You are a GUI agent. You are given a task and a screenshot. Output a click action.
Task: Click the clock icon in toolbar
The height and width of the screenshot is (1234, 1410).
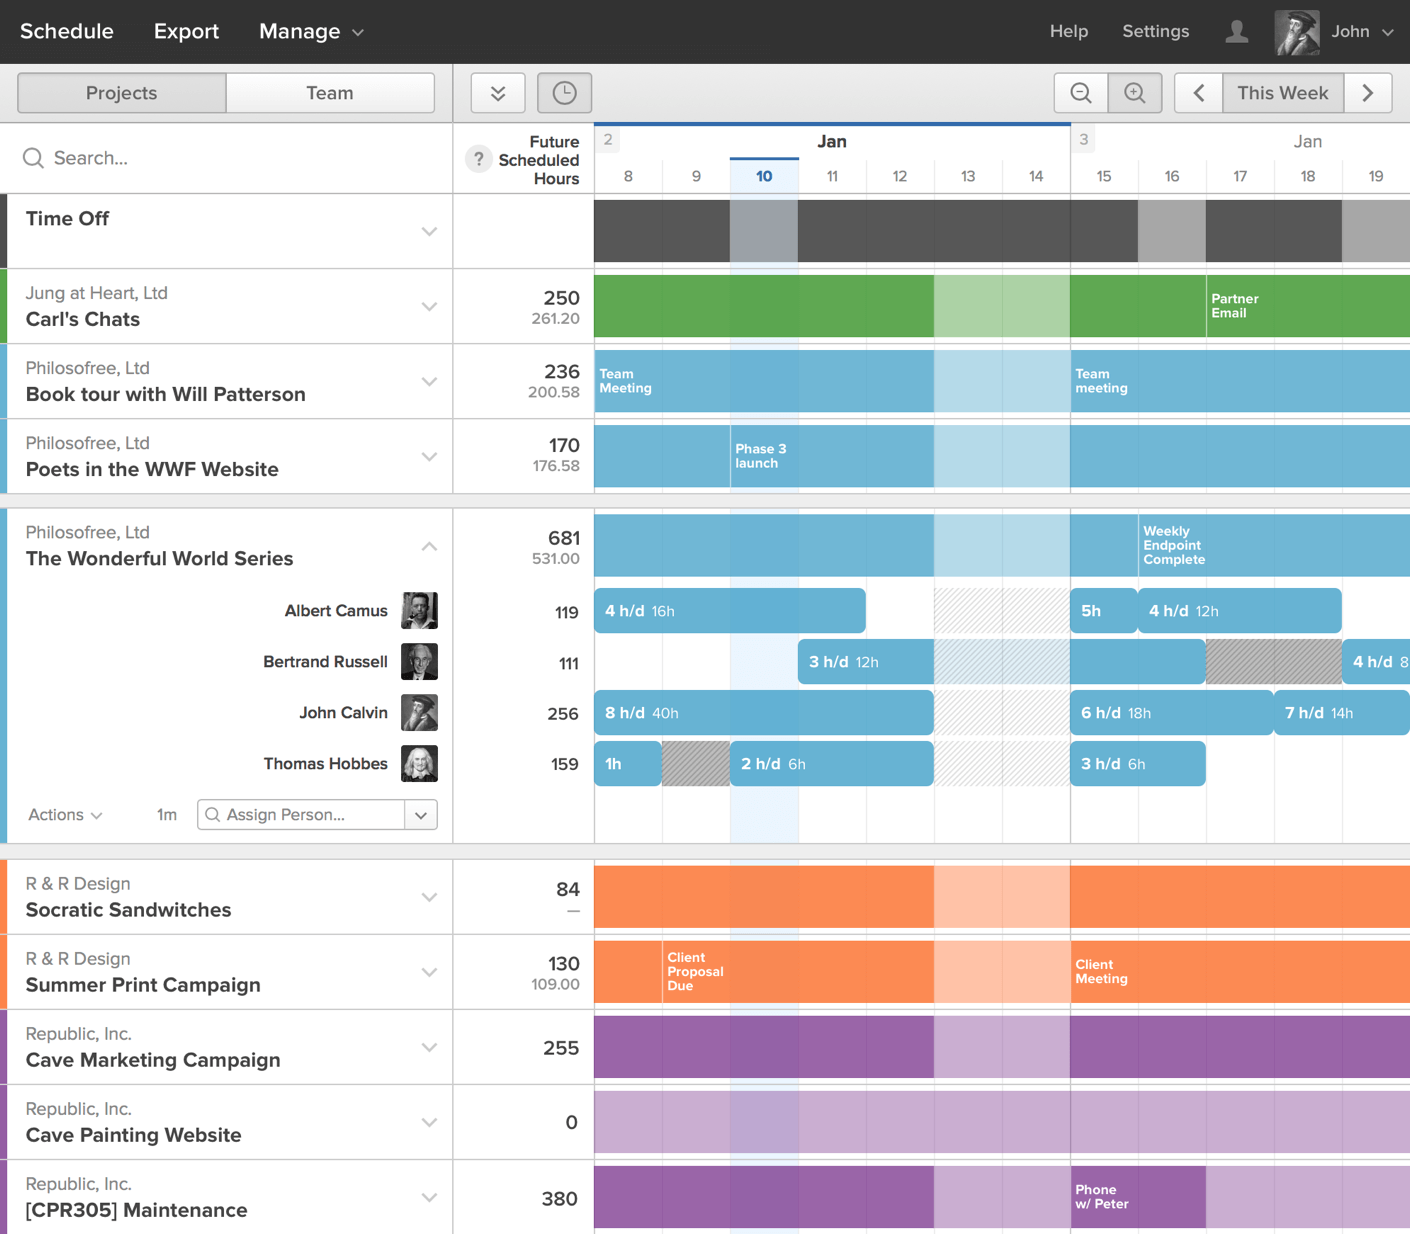pos(564,93)
